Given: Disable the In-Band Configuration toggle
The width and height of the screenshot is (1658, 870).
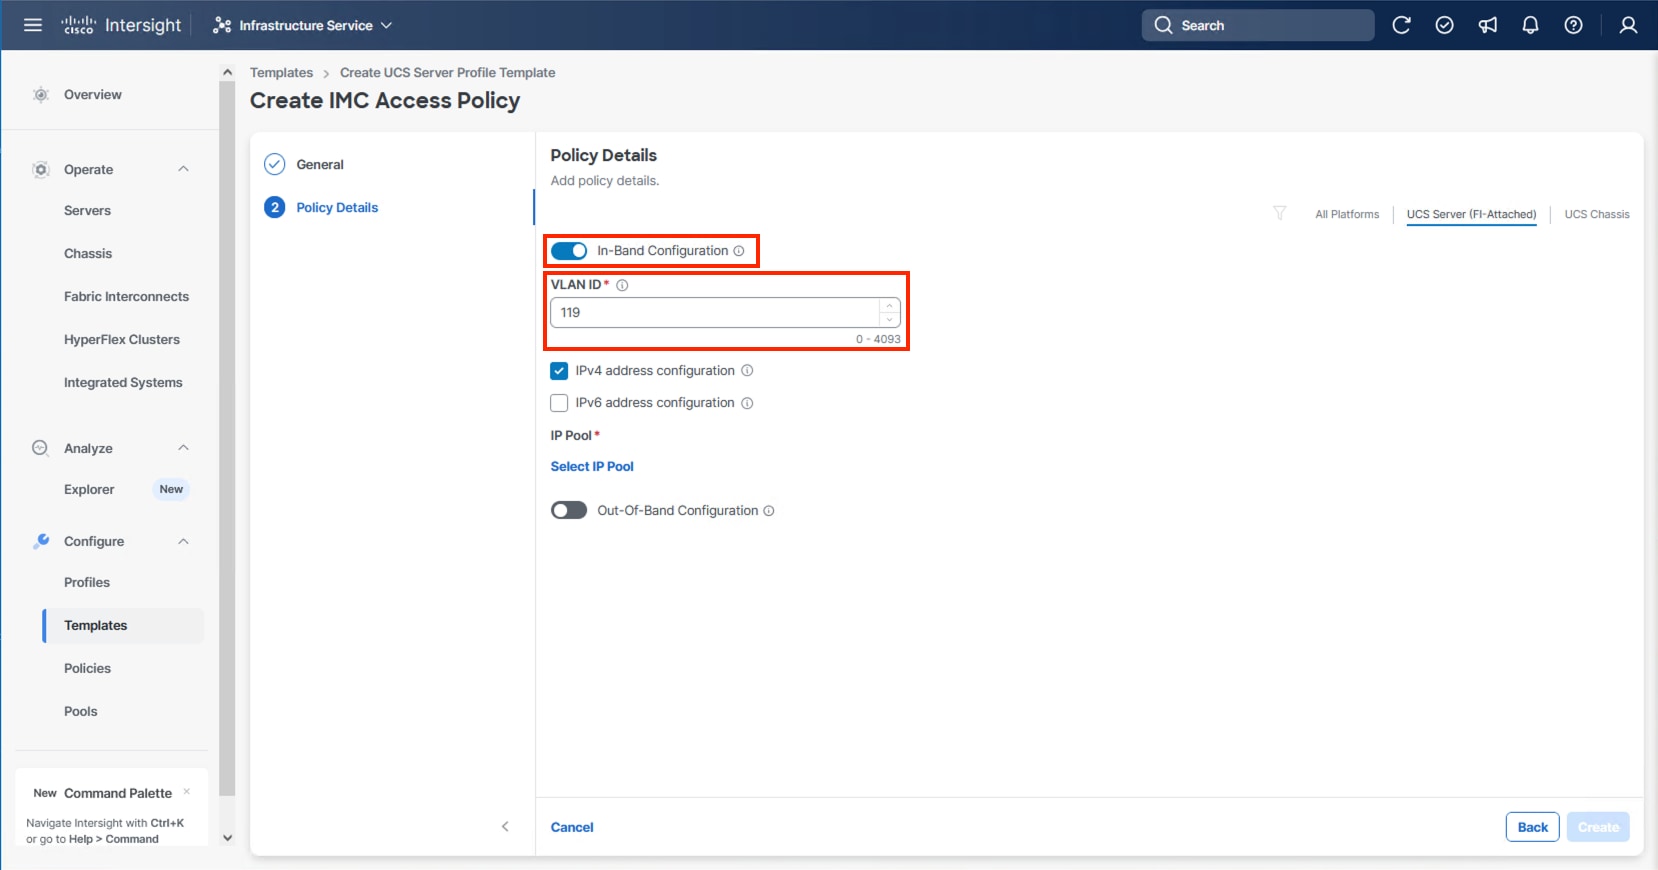Looking at the screenshot, I should (x=569, y=251).
